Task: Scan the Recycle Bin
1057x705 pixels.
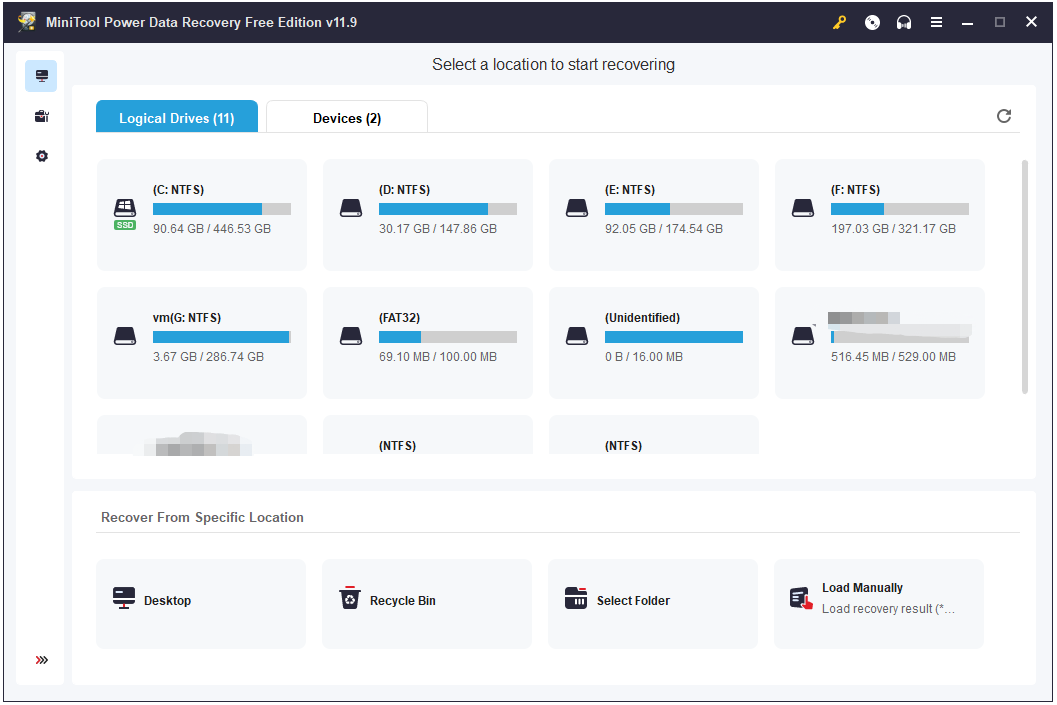Action: pos(427,601)
